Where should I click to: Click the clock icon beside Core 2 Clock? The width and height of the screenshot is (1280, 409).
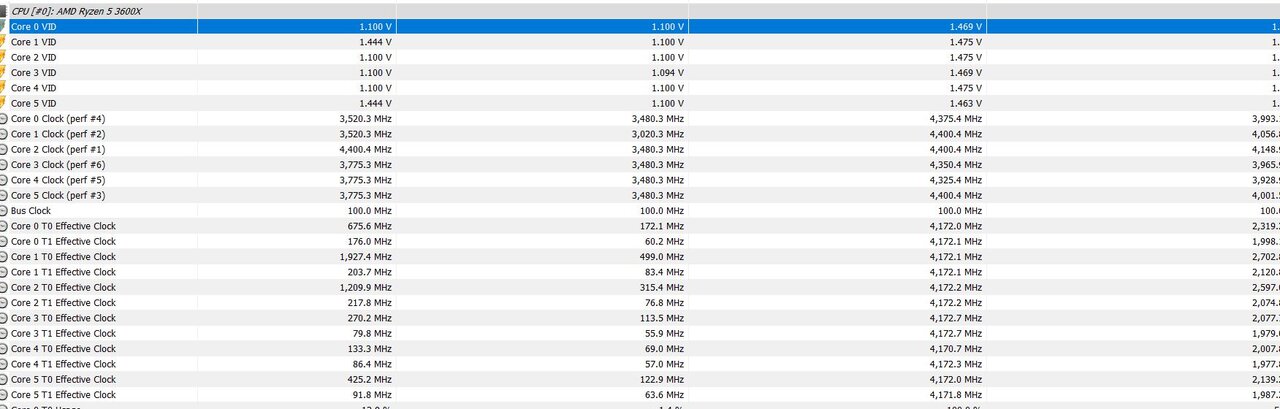pos(3,149)
